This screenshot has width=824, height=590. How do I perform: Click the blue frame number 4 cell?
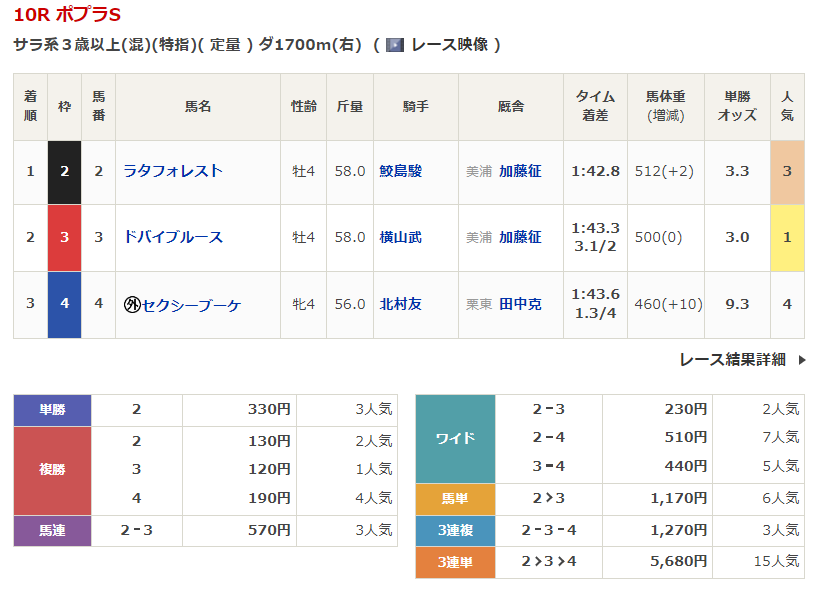[64, 304]
